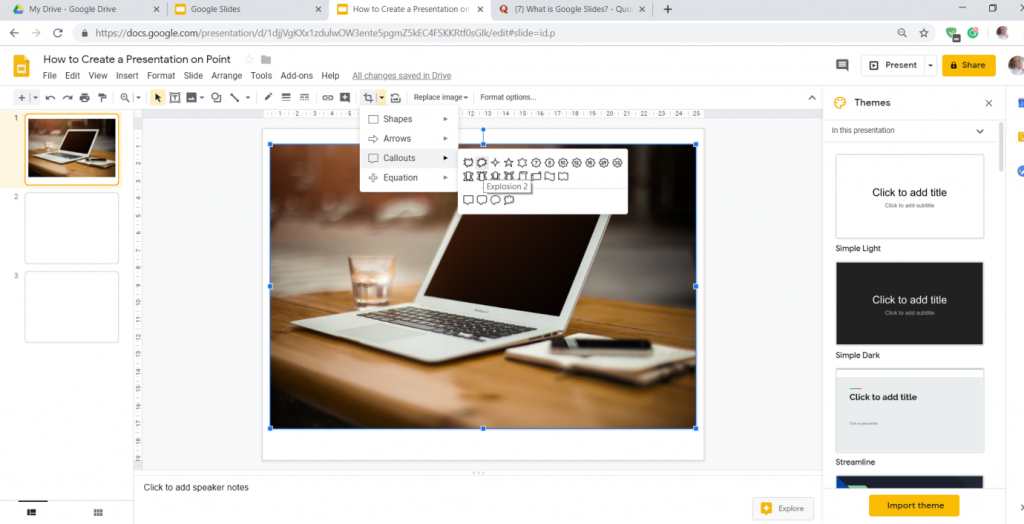Close the Themes panel

(x=989, y=103)
